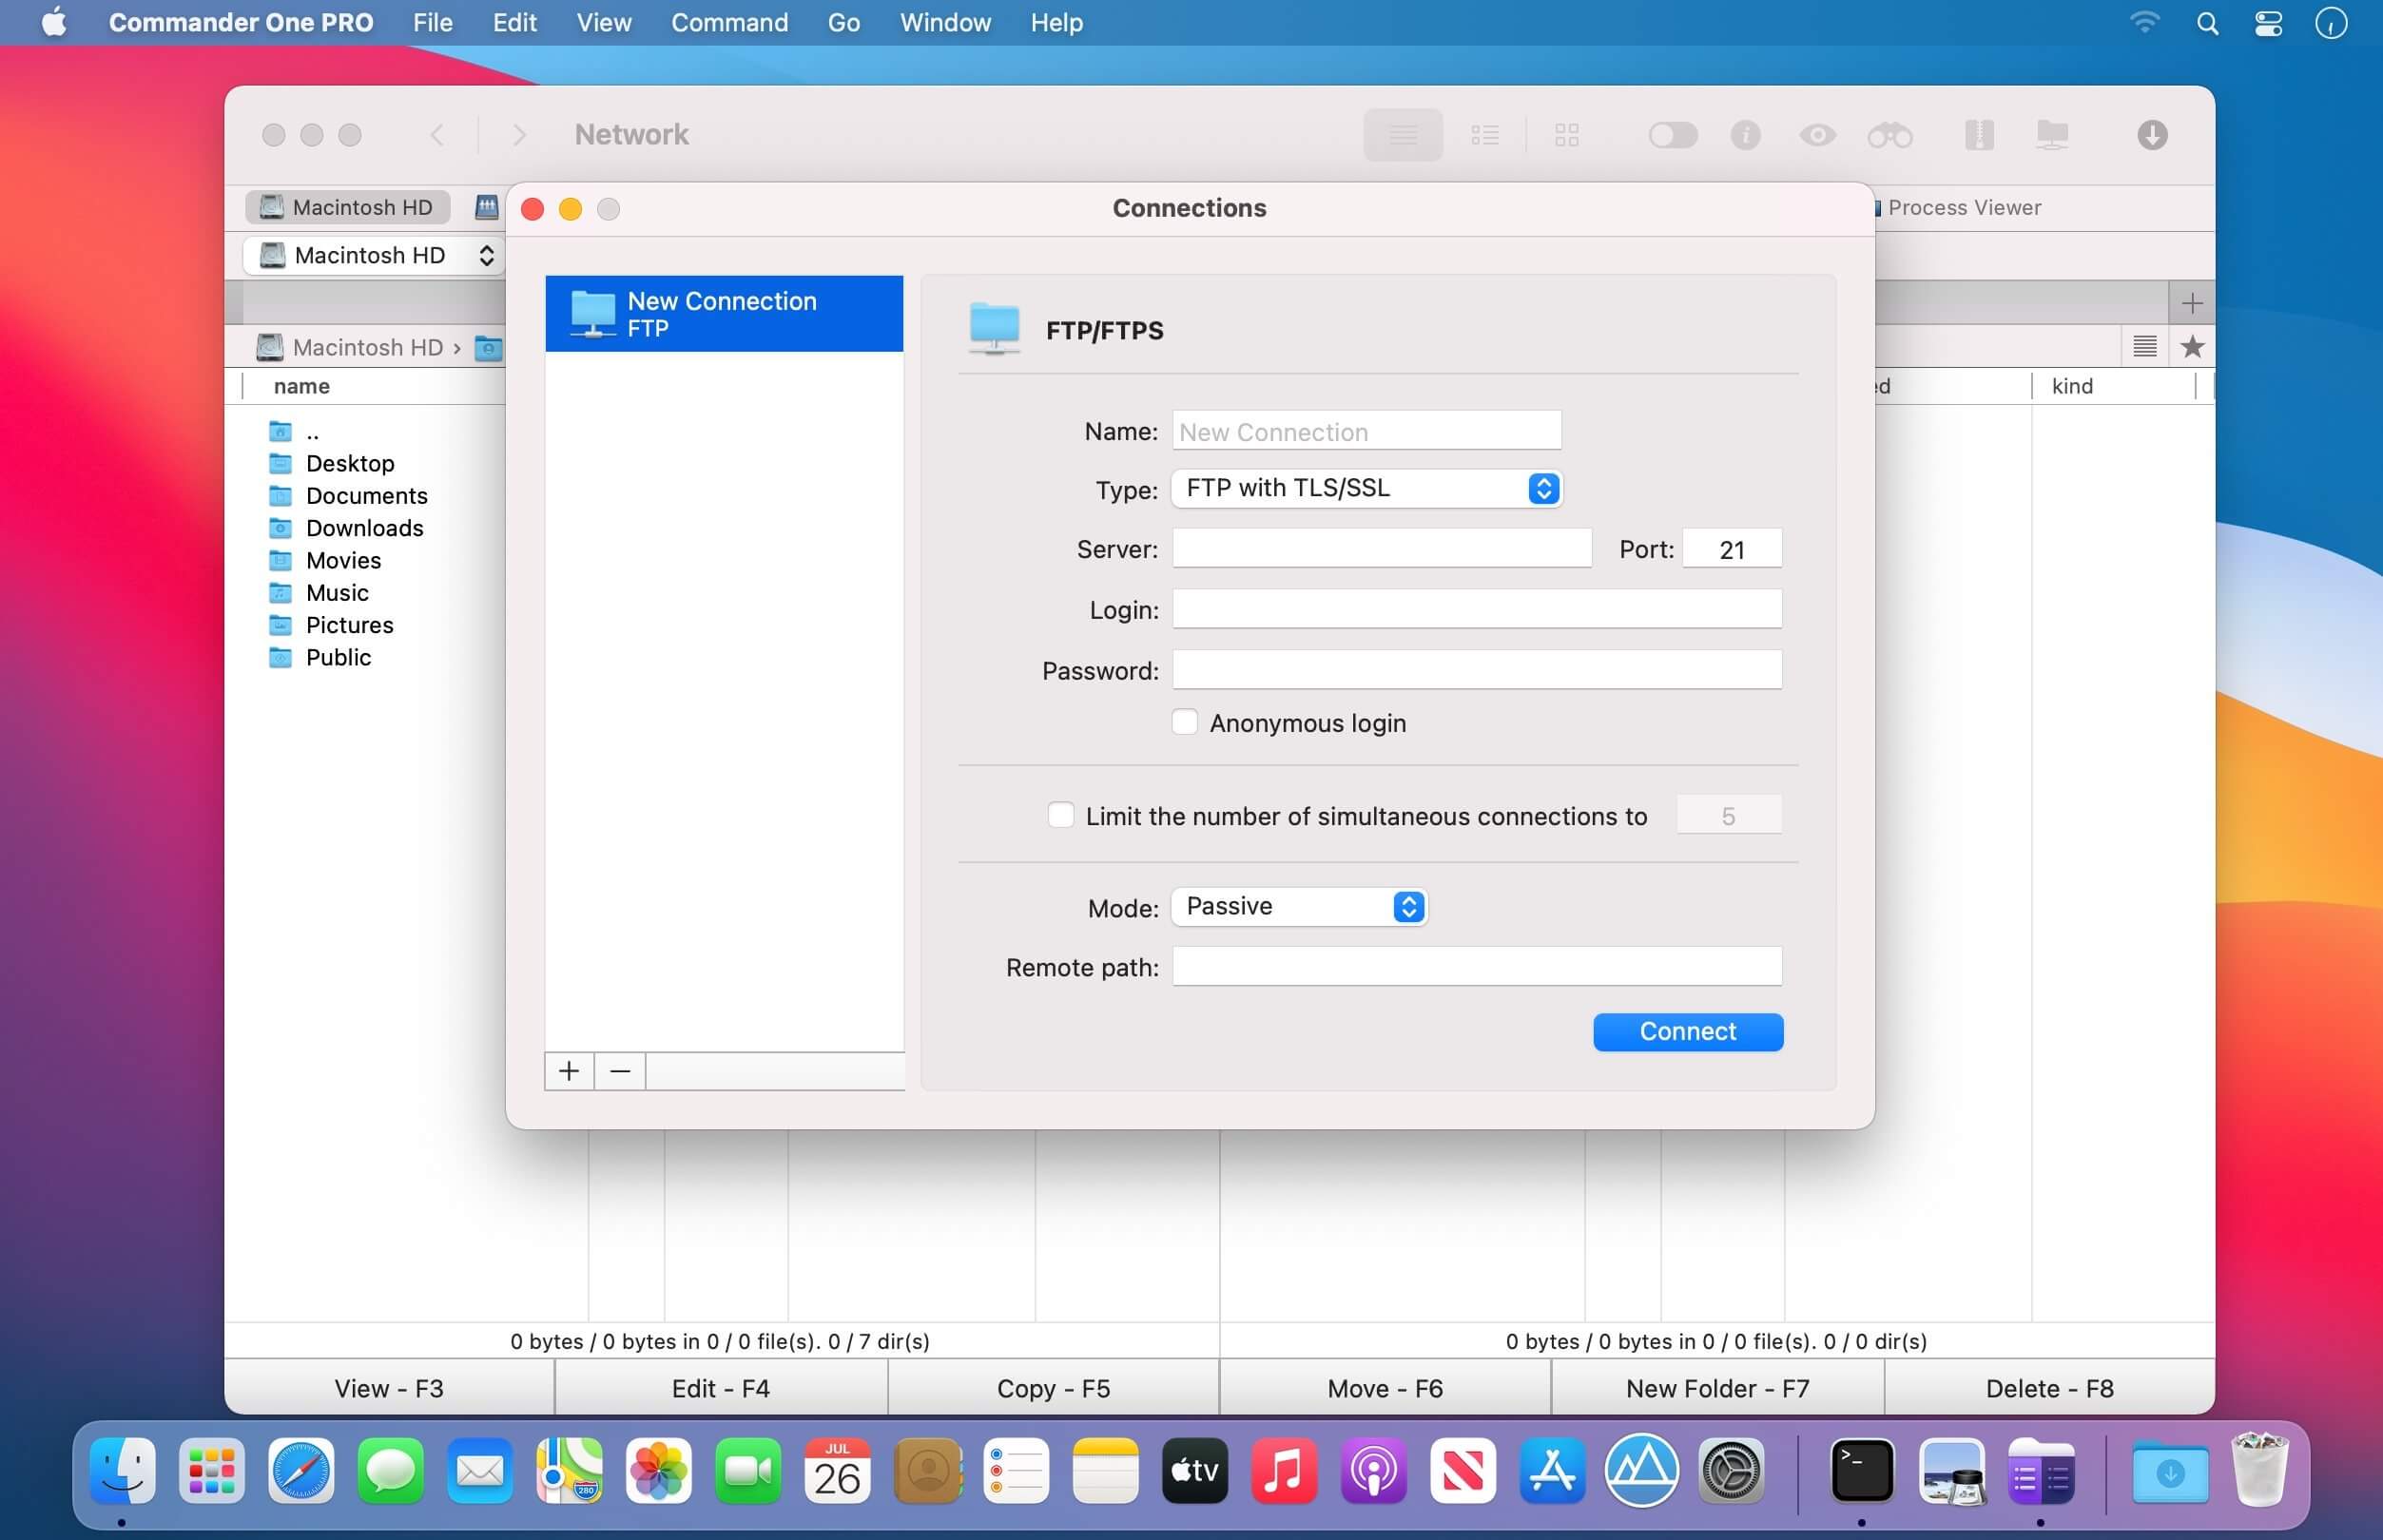
Task: Open the Command menu
Action: (x=729, y=22)
